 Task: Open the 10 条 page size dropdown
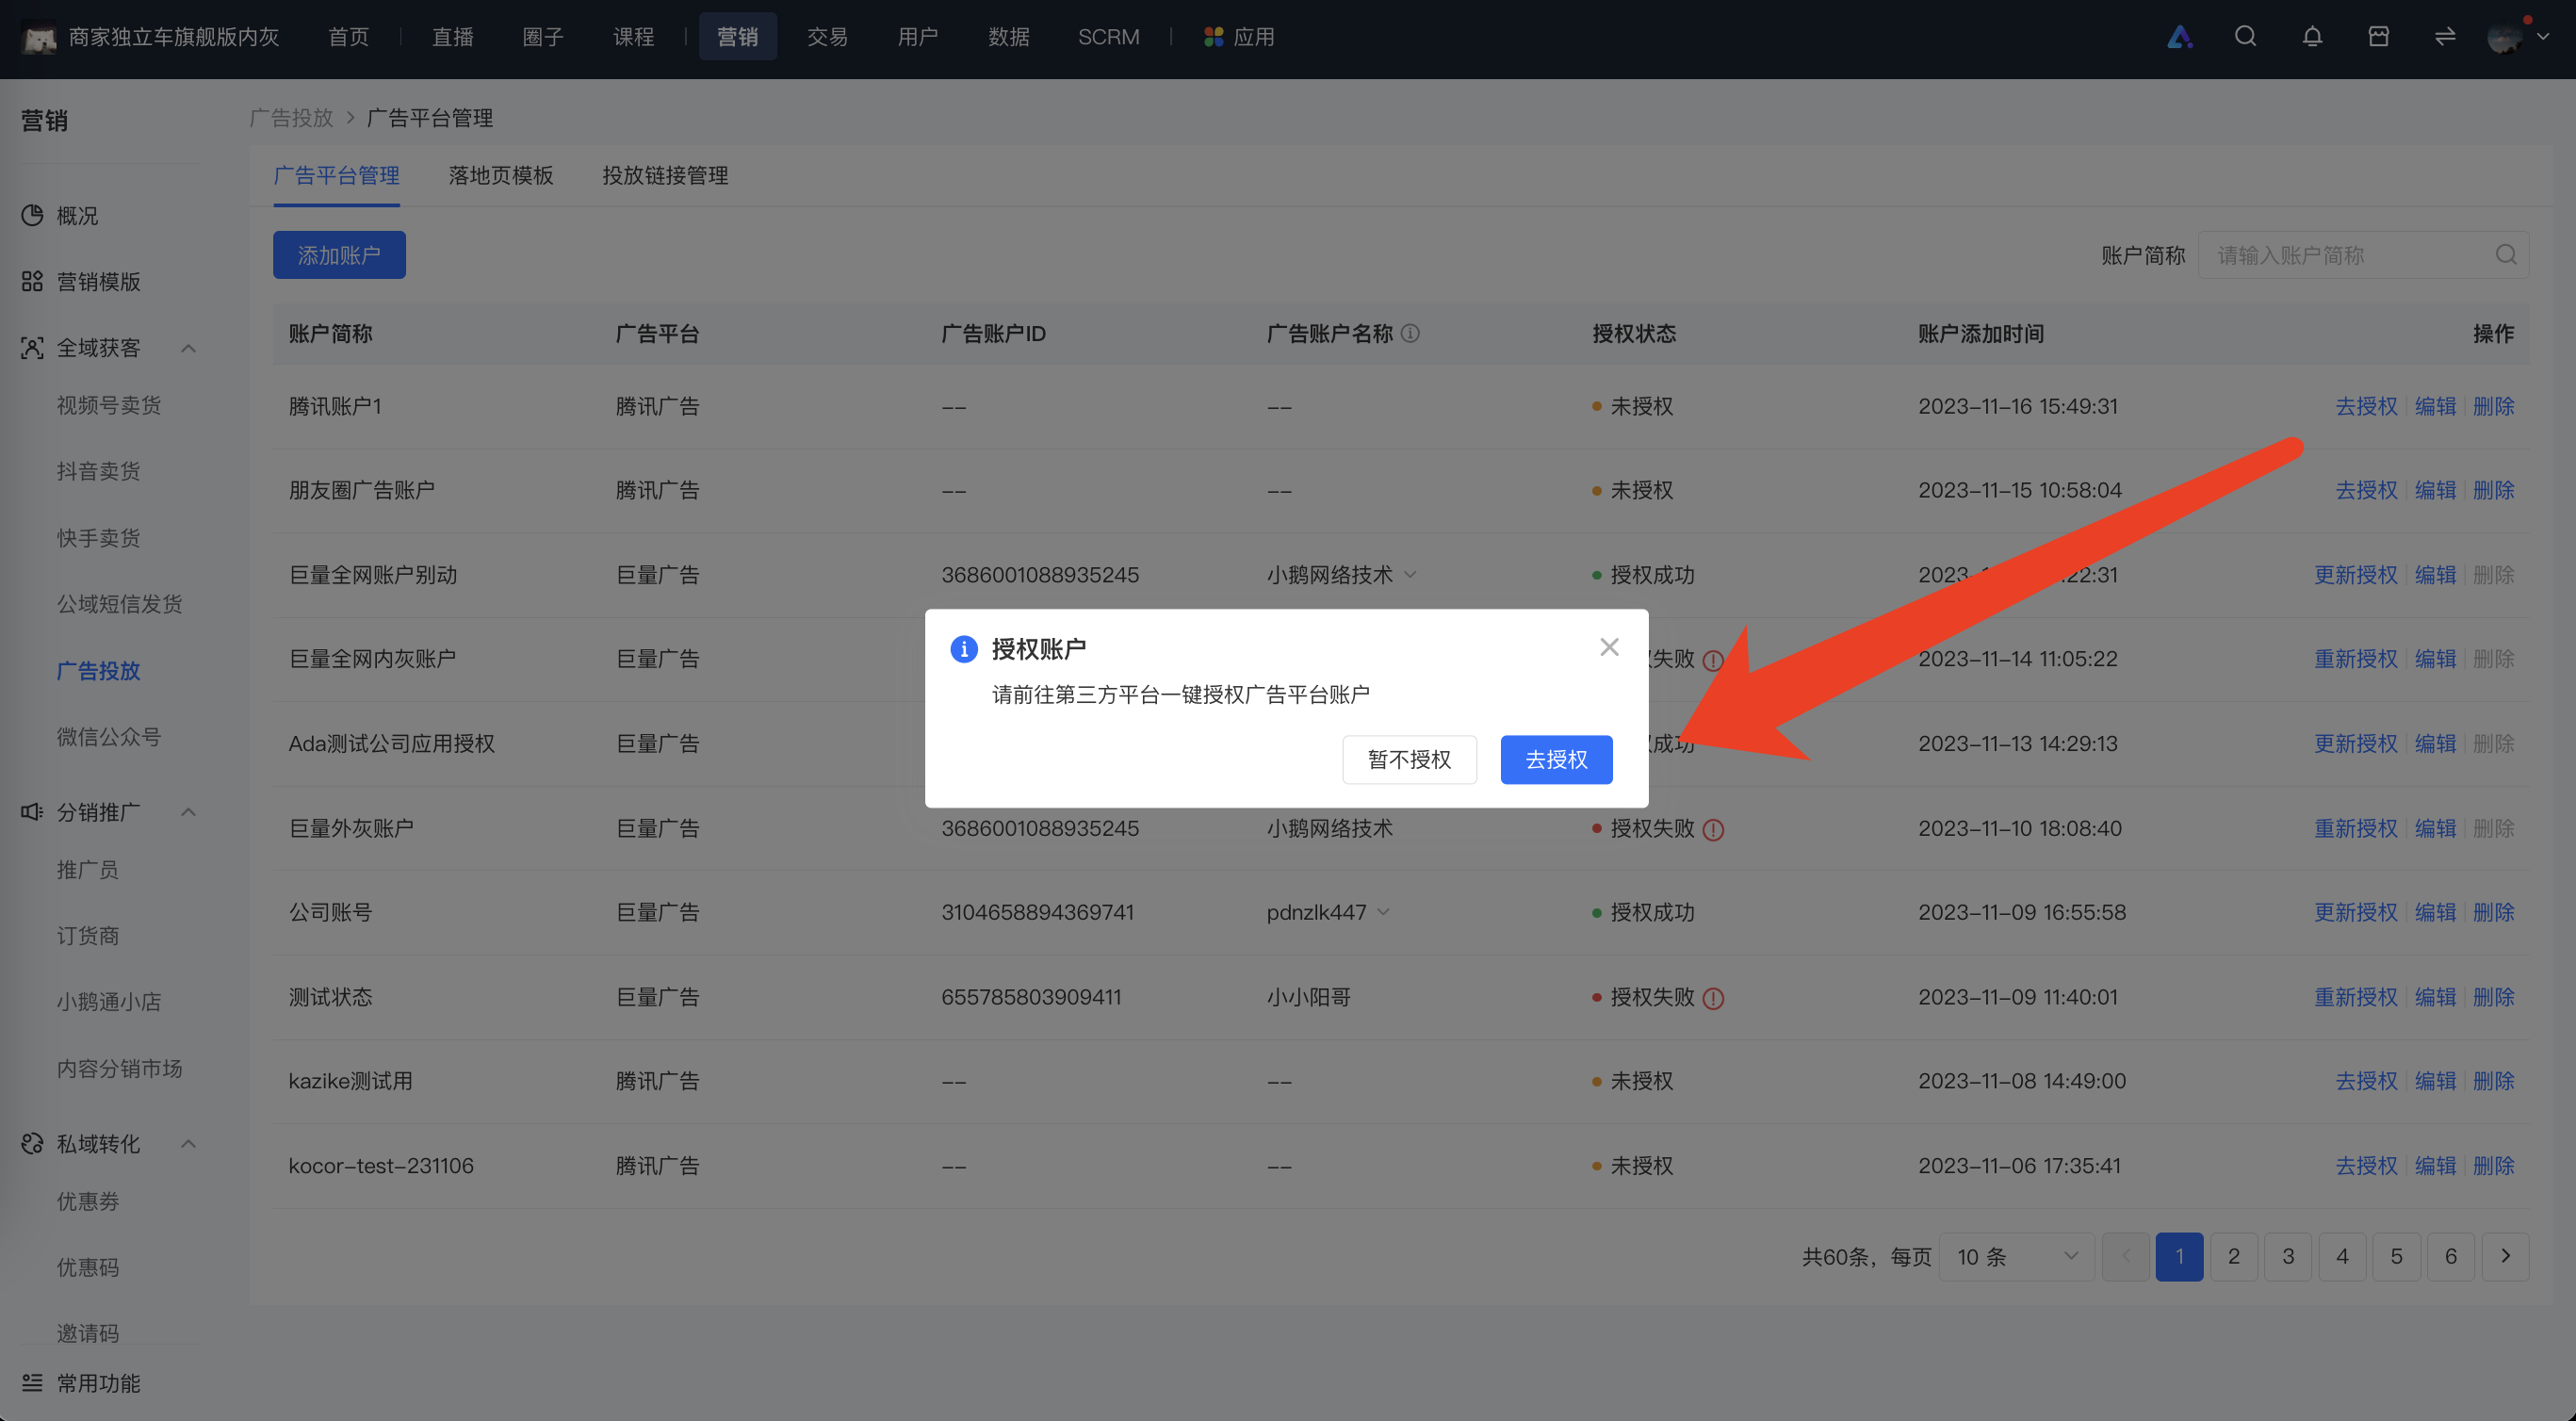coord(2016,1256)
